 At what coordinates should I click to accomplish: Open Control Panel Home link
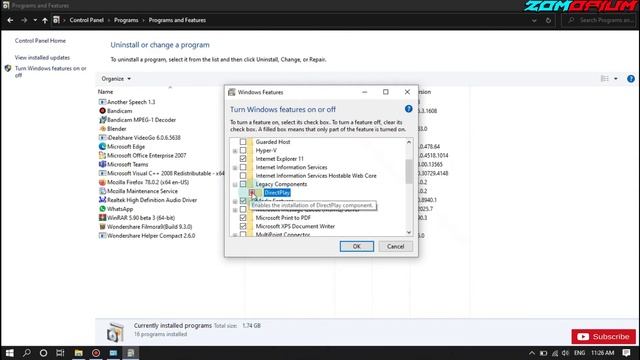pyautogui.click(x=40, y=40)
